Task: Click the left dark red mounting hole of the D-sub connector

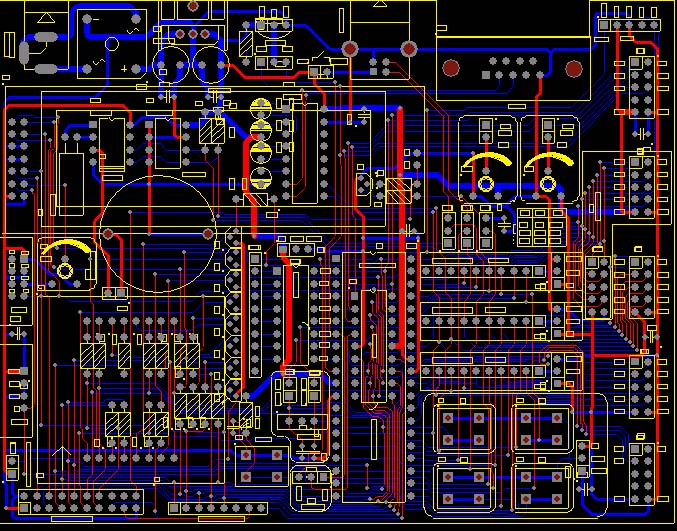Action: 451,68
